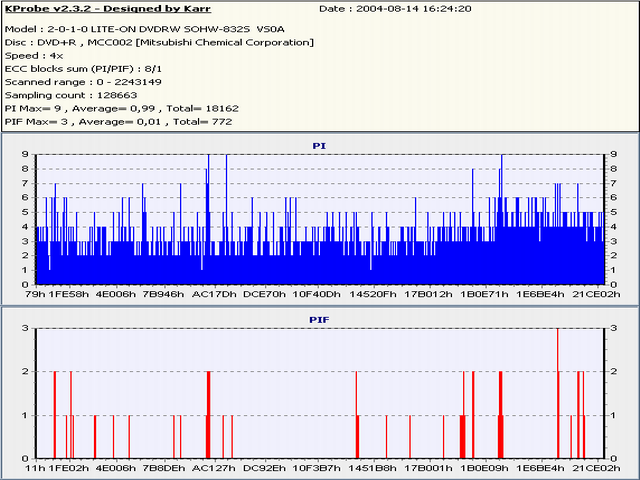Select the Disc line 'DVD+R , MCC002'

coord(84,42)
